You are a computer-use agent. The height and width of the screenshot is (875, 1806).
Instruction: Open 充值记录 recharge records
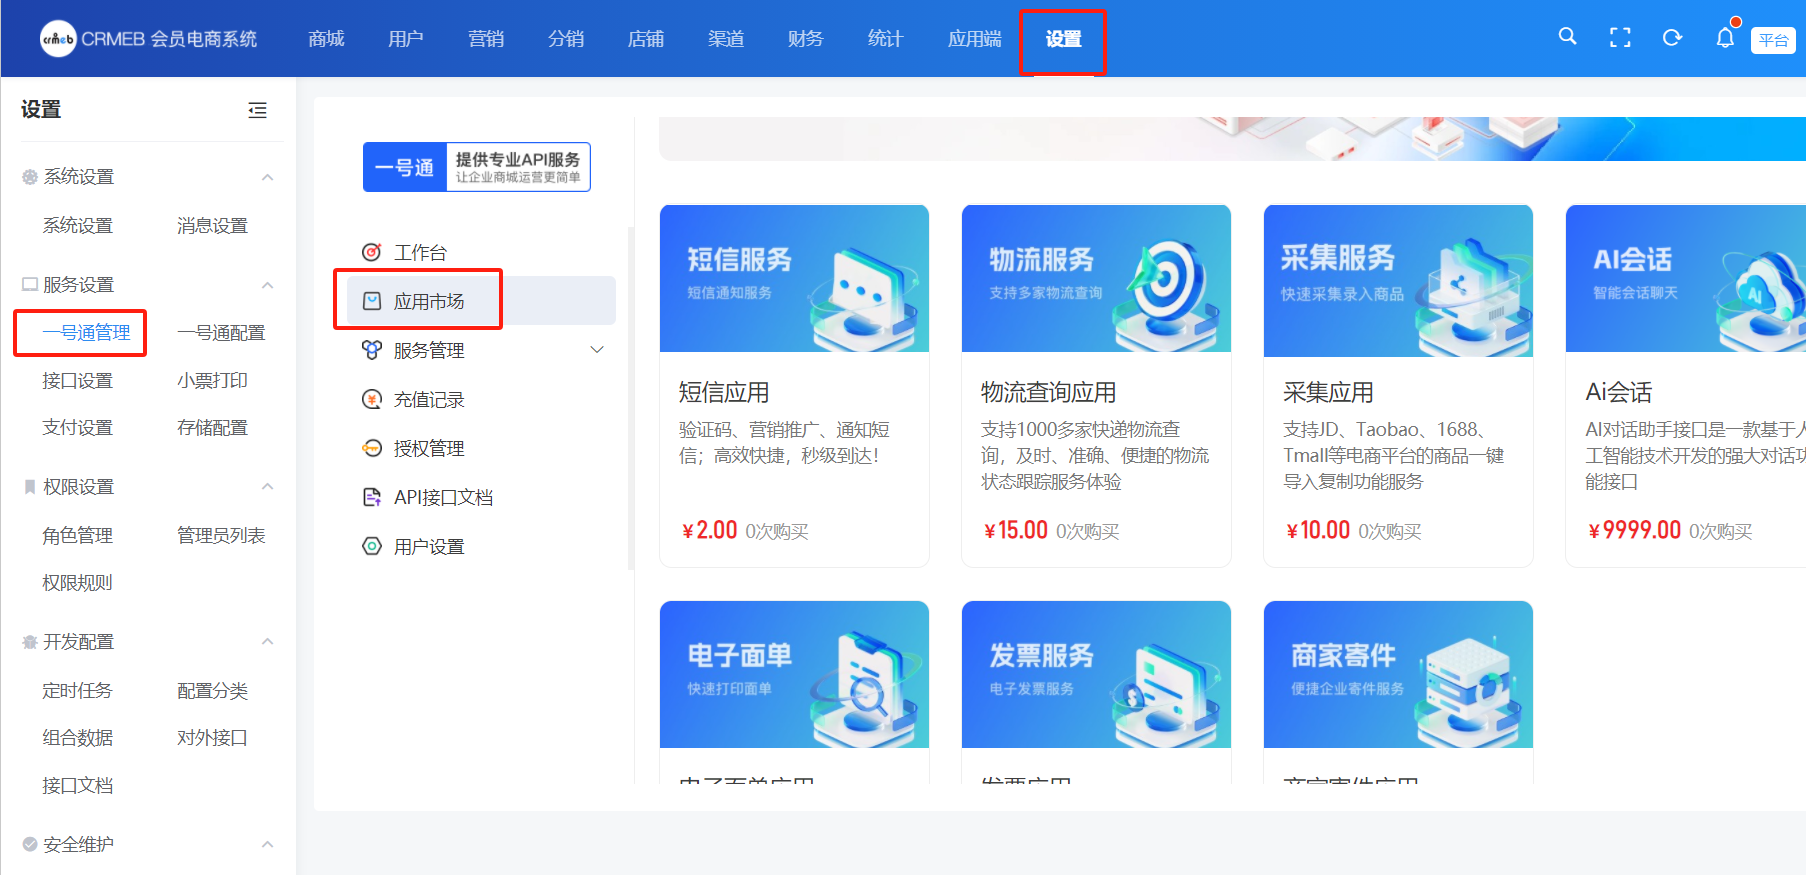point(428,400)
